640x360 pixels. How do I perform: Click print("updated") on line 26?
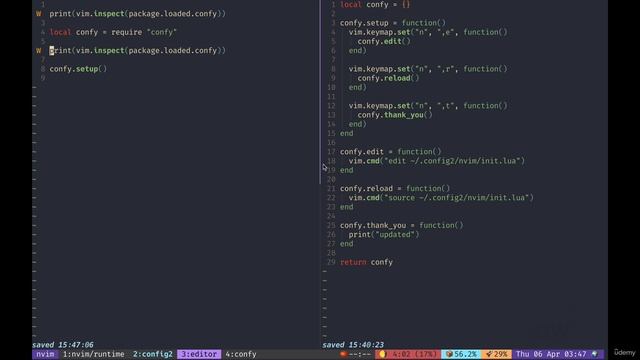tap(384, 234)
